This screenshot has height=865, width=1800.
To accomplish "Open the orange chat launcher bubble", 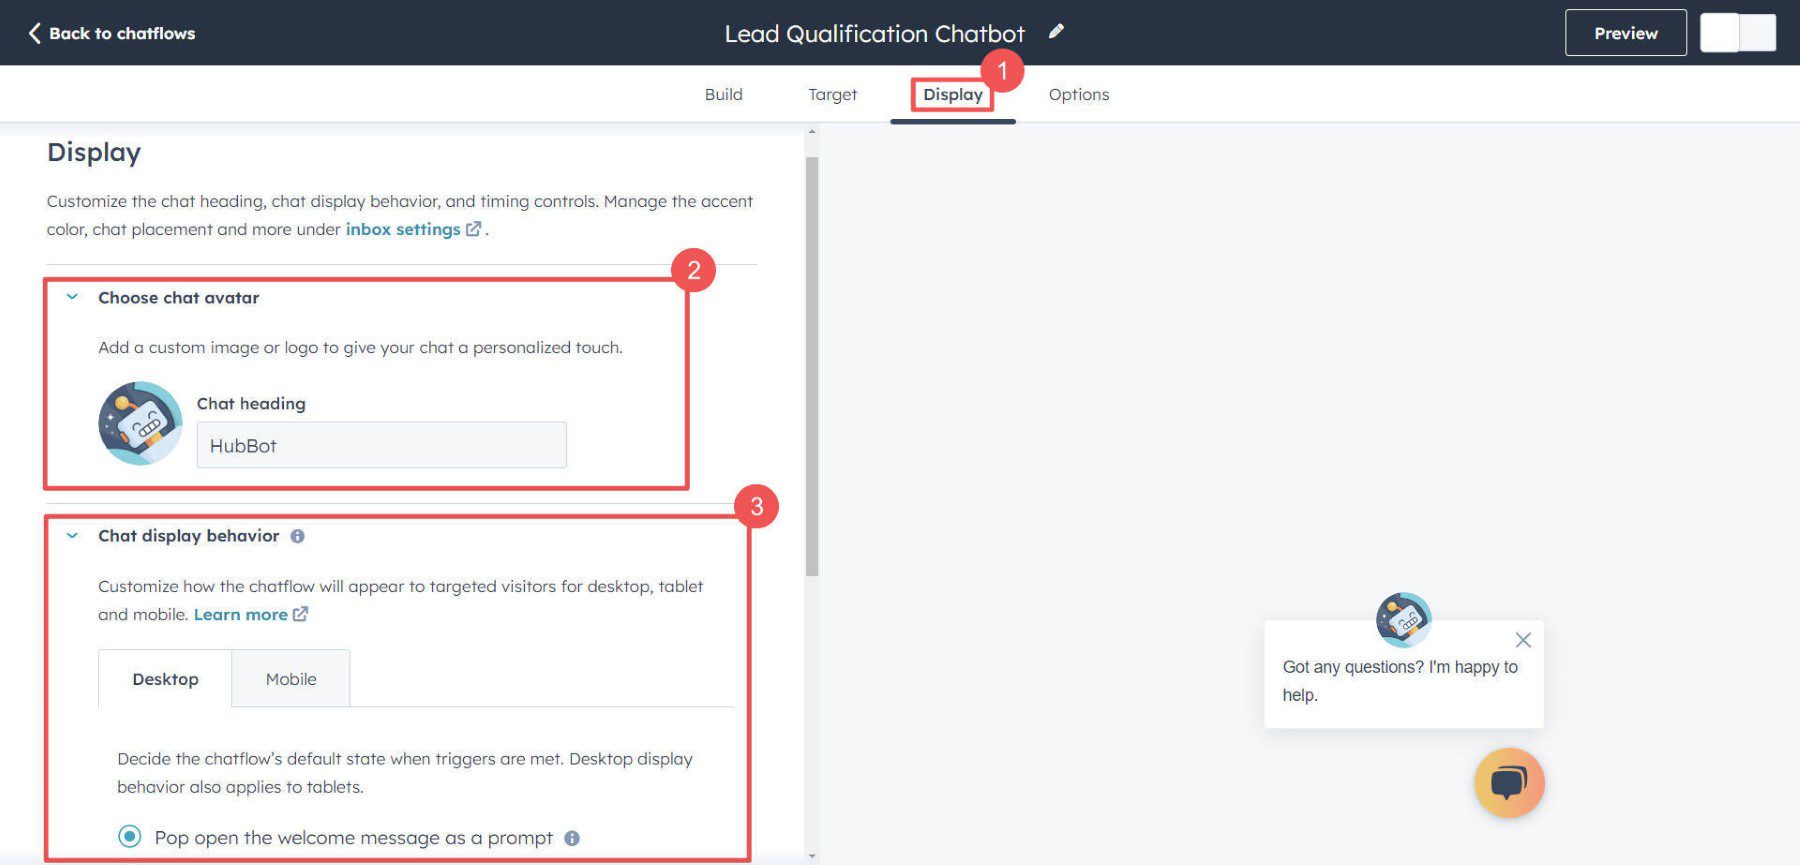I will click(x=1509, y=783).
